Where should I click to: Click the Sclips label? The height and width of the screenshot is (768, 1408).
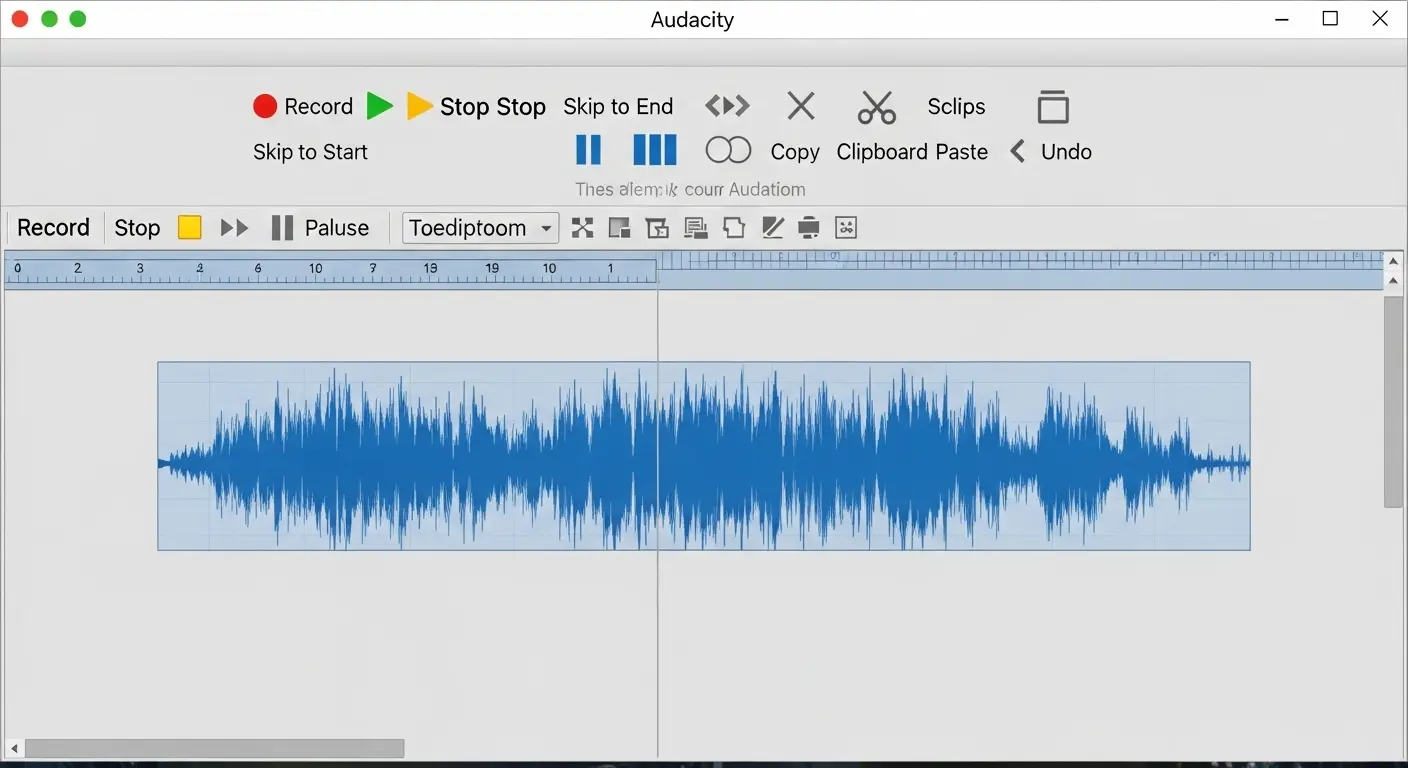(x=956, y=106)
